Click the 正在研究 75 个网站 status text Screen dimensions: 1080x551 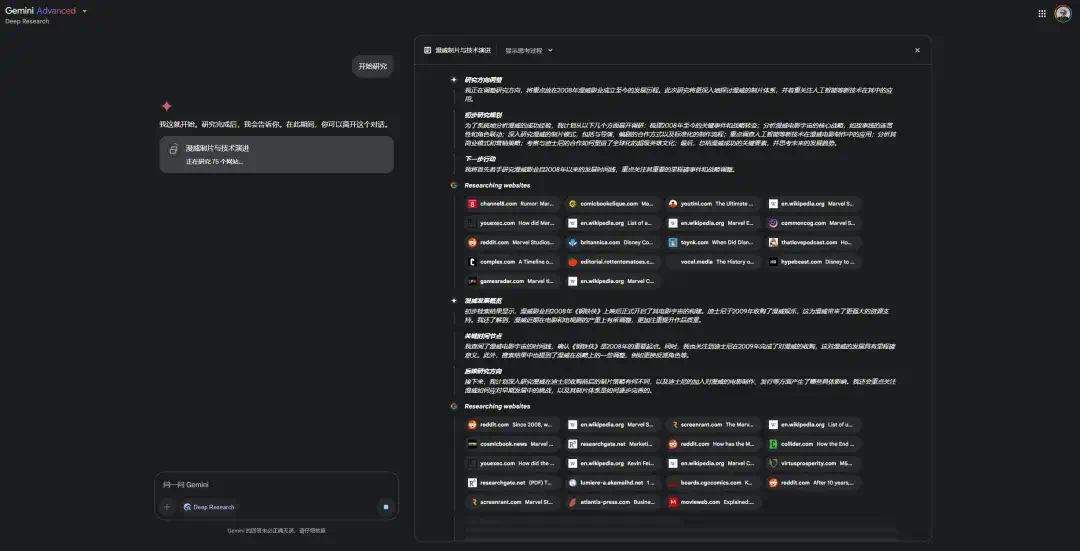(x=214, y=162)
